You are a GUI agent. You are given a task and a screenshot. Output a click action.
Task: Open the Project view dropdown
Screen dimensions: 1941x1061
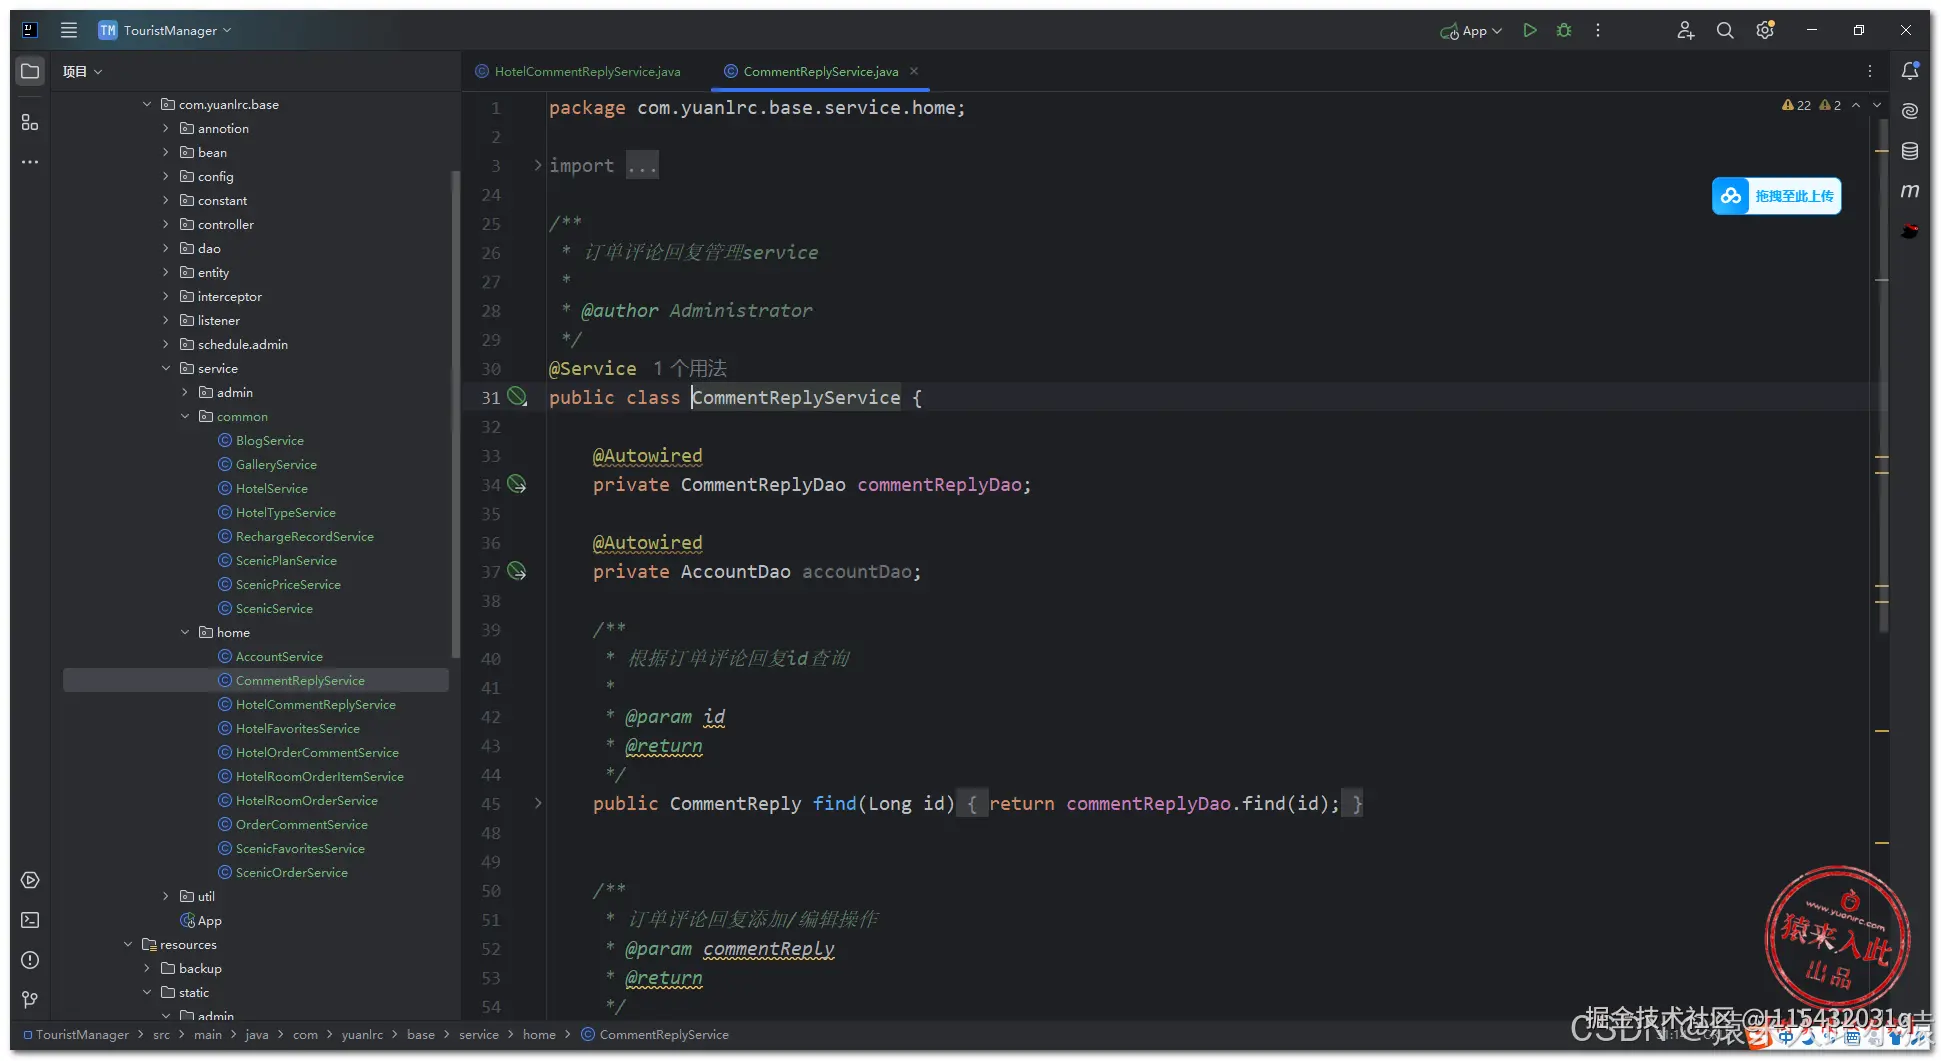[x=82, y=71]
